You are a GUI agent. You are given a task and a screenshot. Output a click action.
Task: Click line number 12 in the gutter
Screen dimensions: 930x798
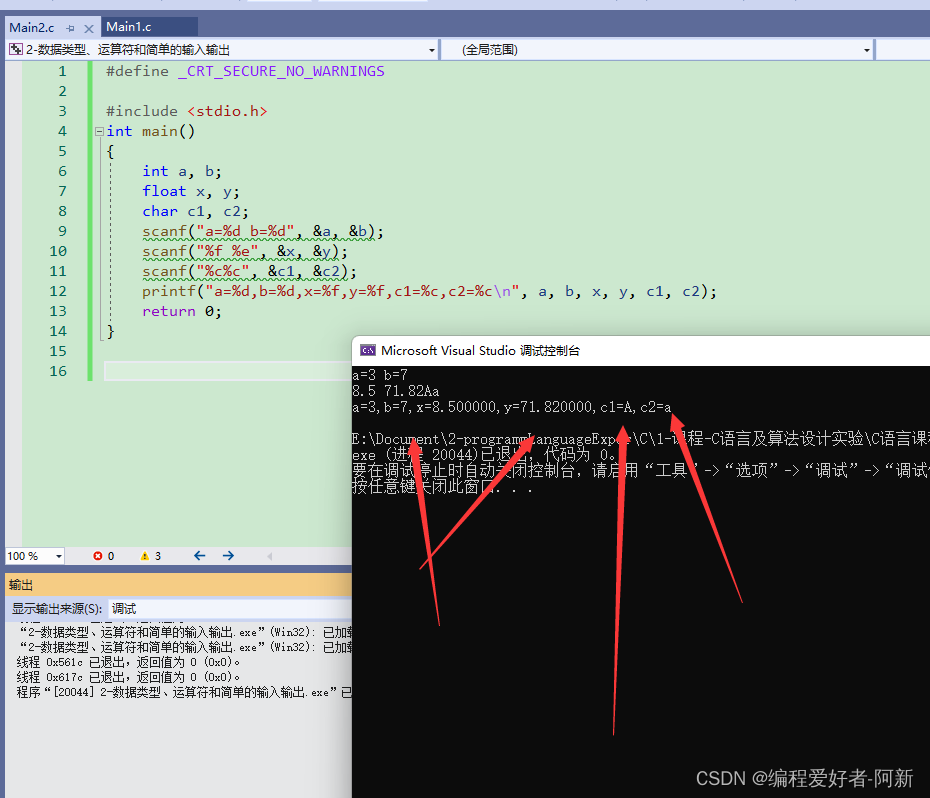(x=58, y=291)
